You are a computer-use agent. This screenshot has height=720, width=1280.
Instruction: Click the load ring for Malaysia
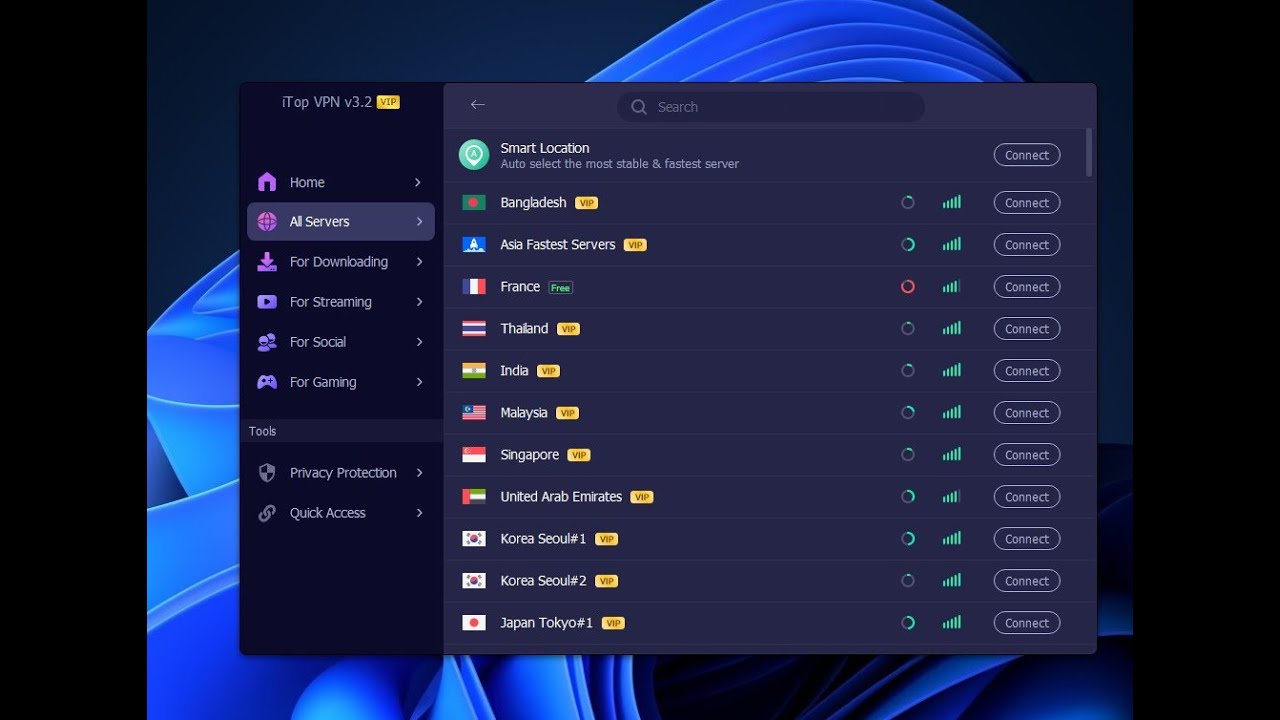point(908,413)
